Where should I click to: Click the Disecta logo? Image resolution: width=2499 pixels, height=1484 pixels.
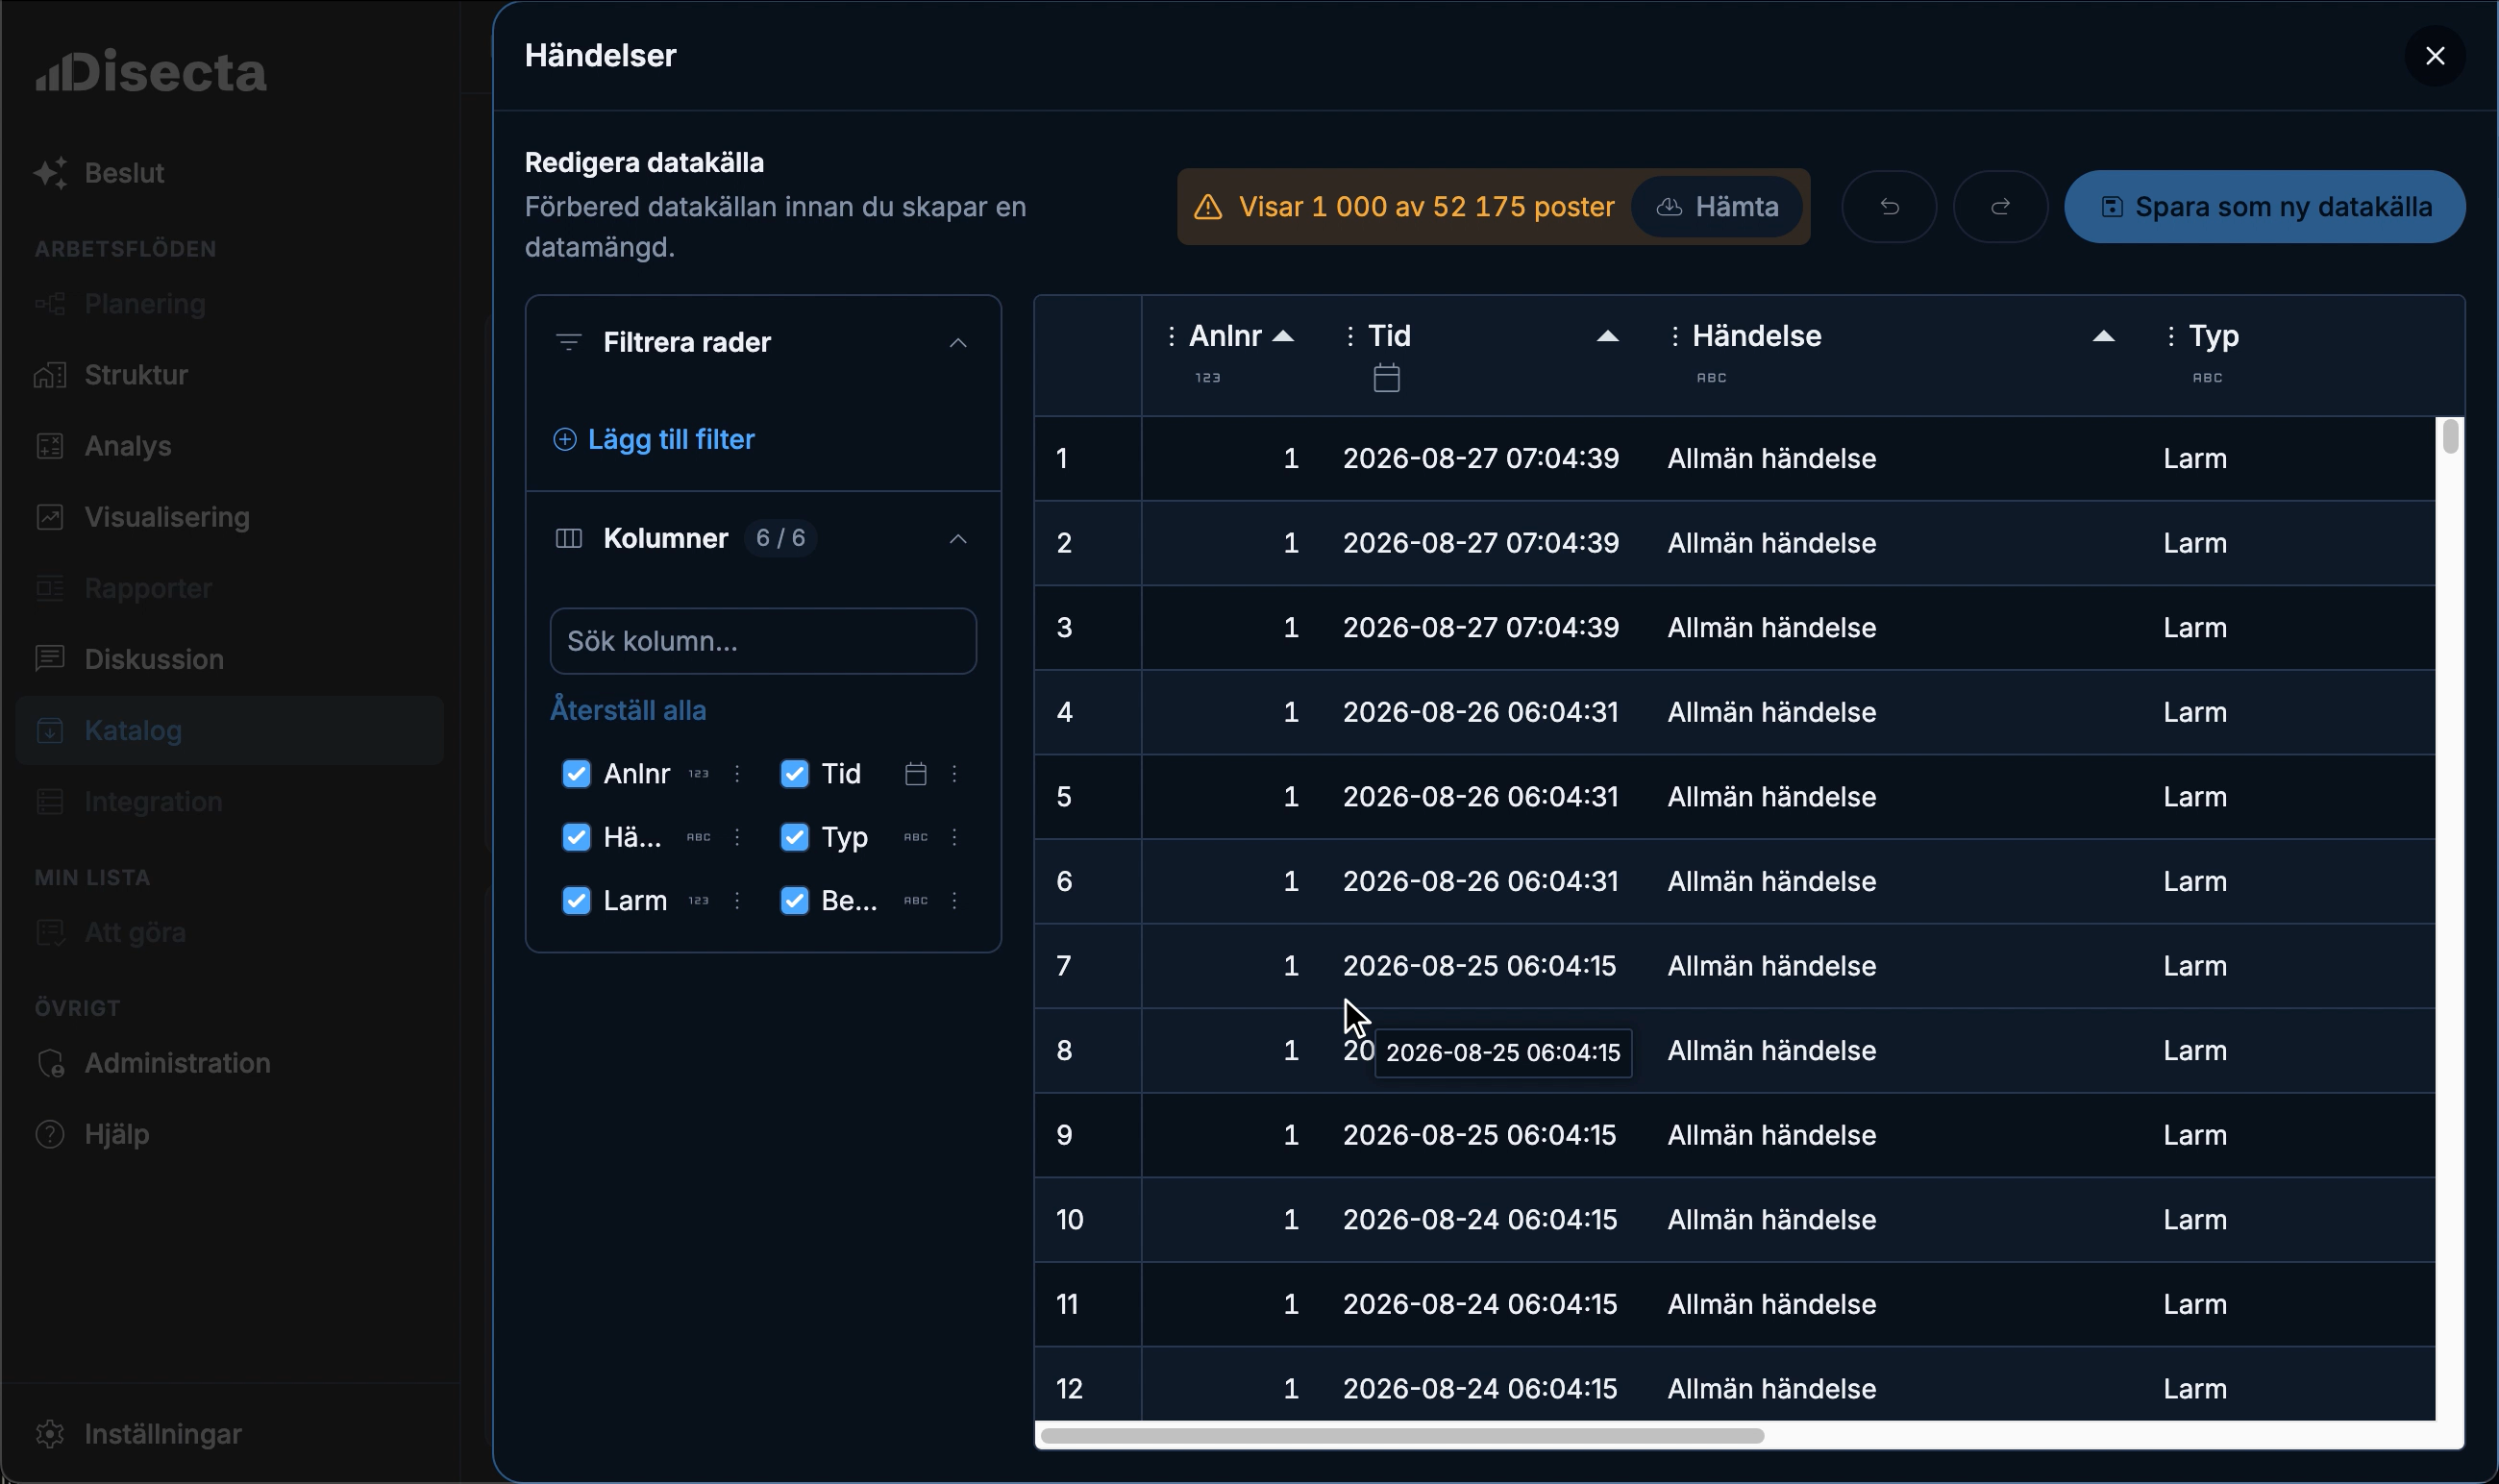tap(151, 72)
